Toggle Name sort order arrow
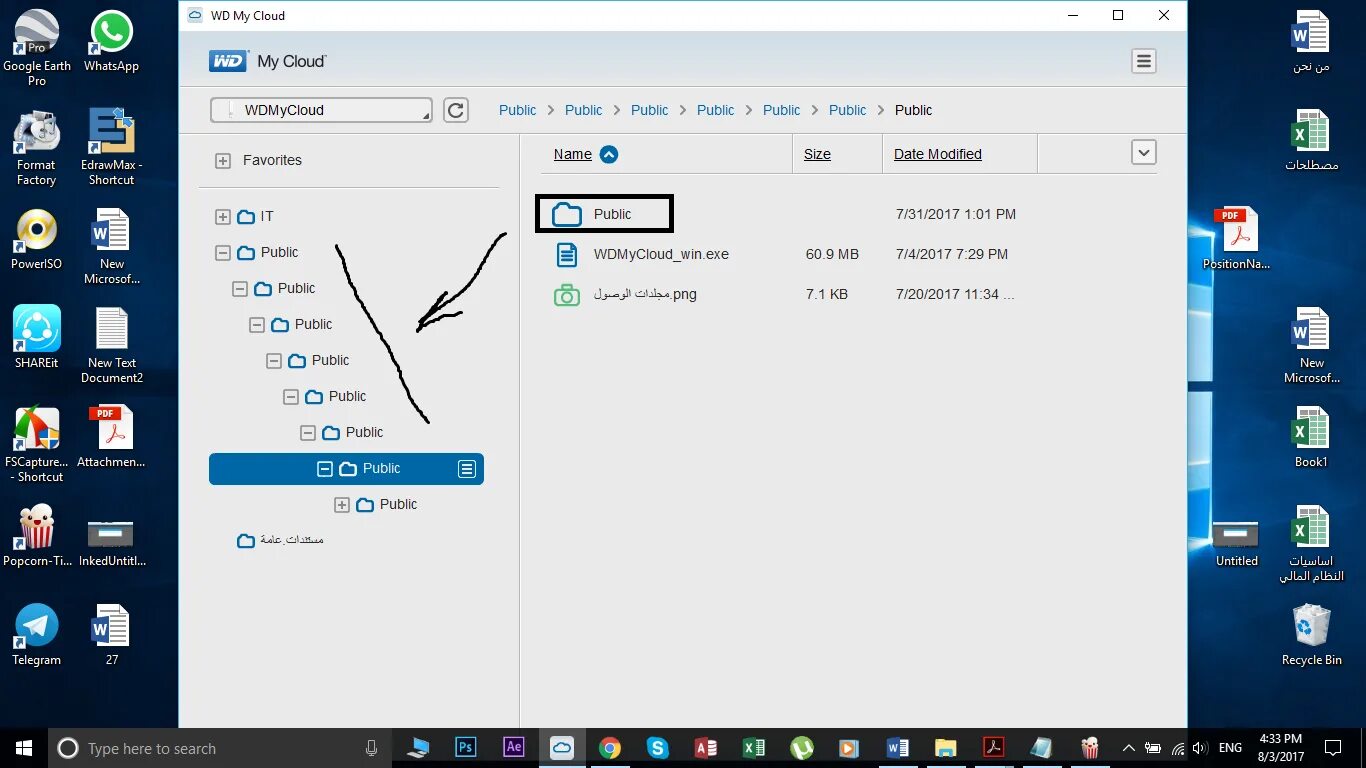This screenshot has width=1366, height=768. point(609,154)
